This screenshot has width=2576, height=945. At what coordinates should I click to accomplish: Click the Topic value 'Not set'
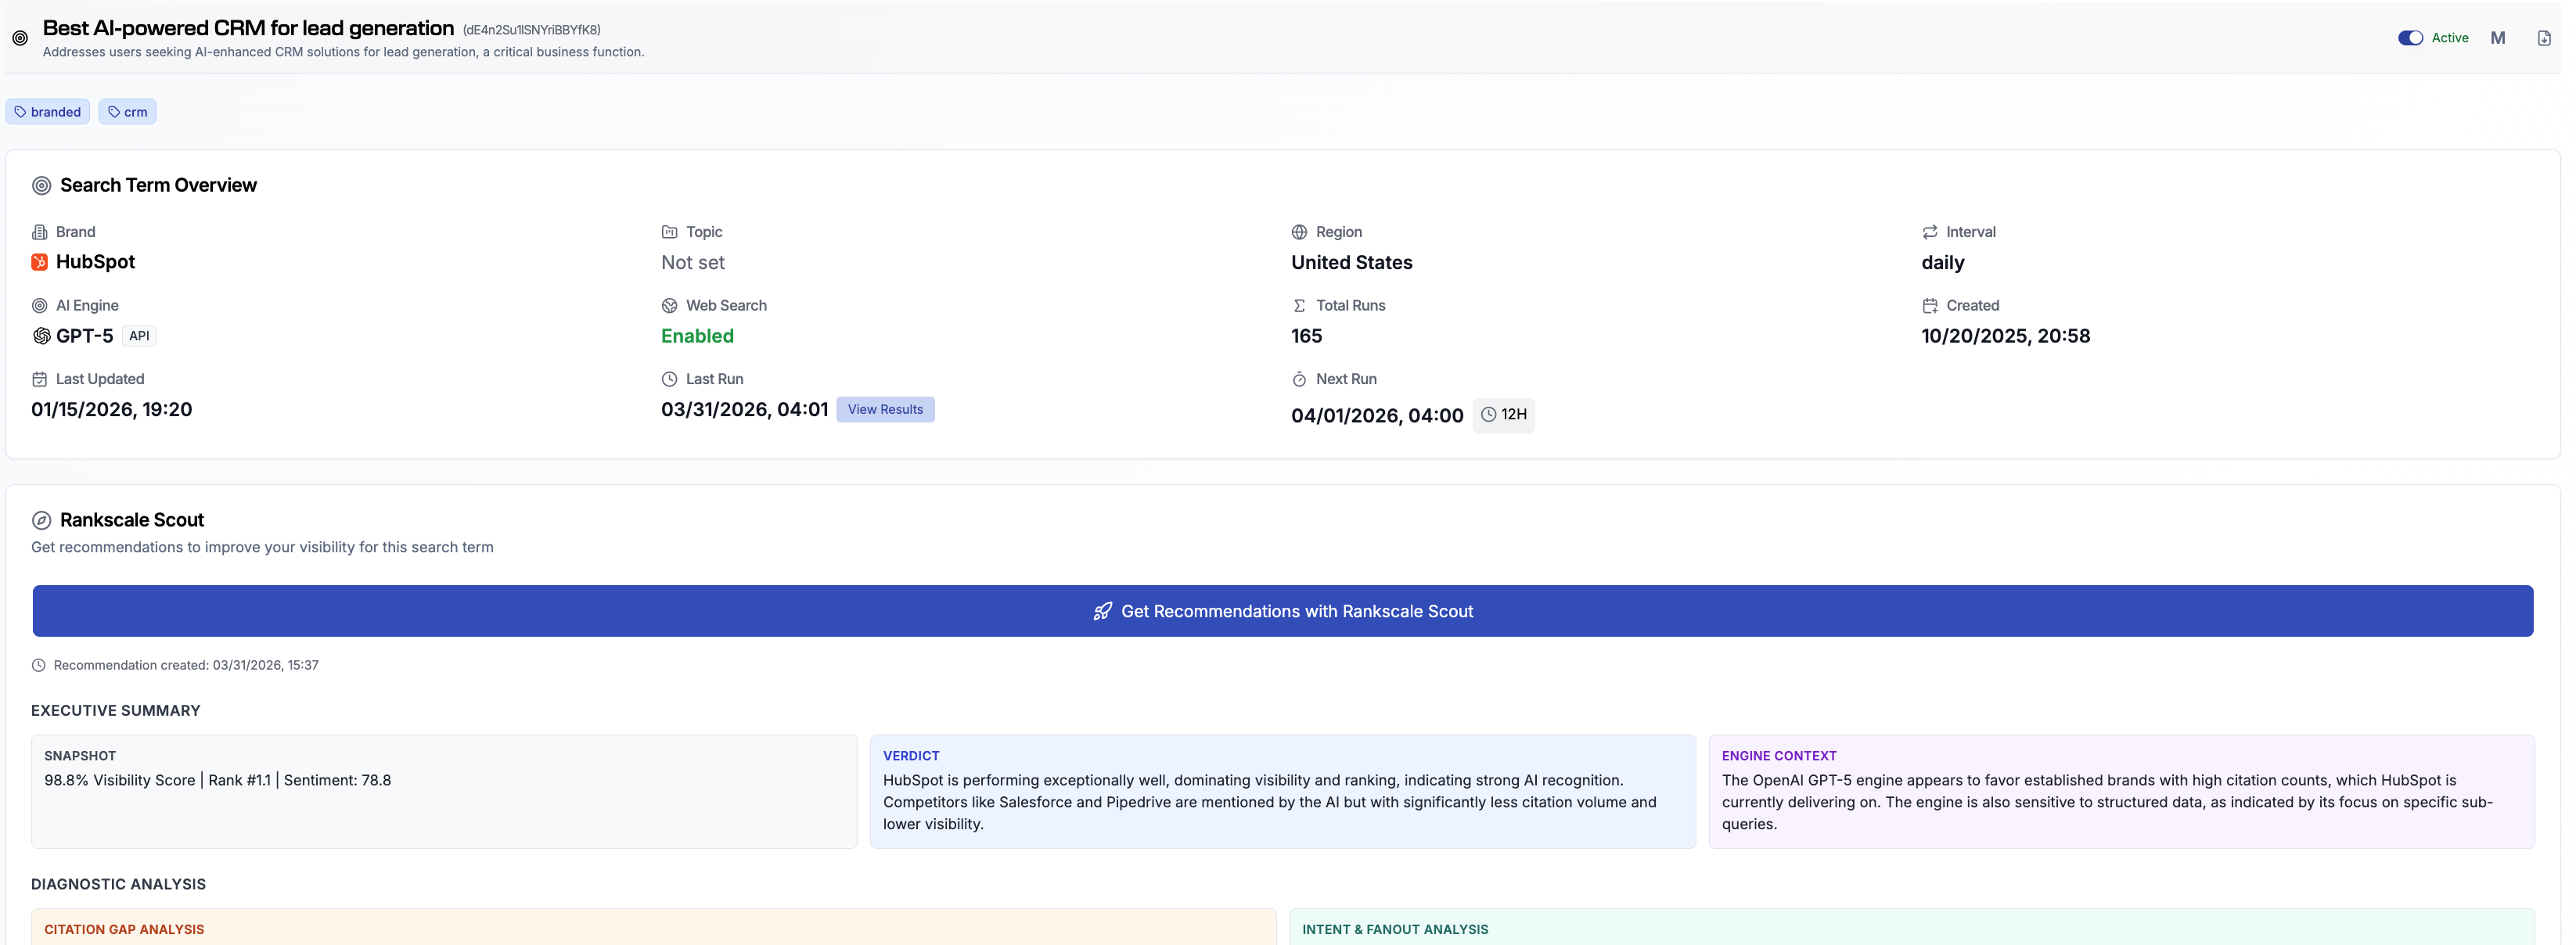(693, 263)
